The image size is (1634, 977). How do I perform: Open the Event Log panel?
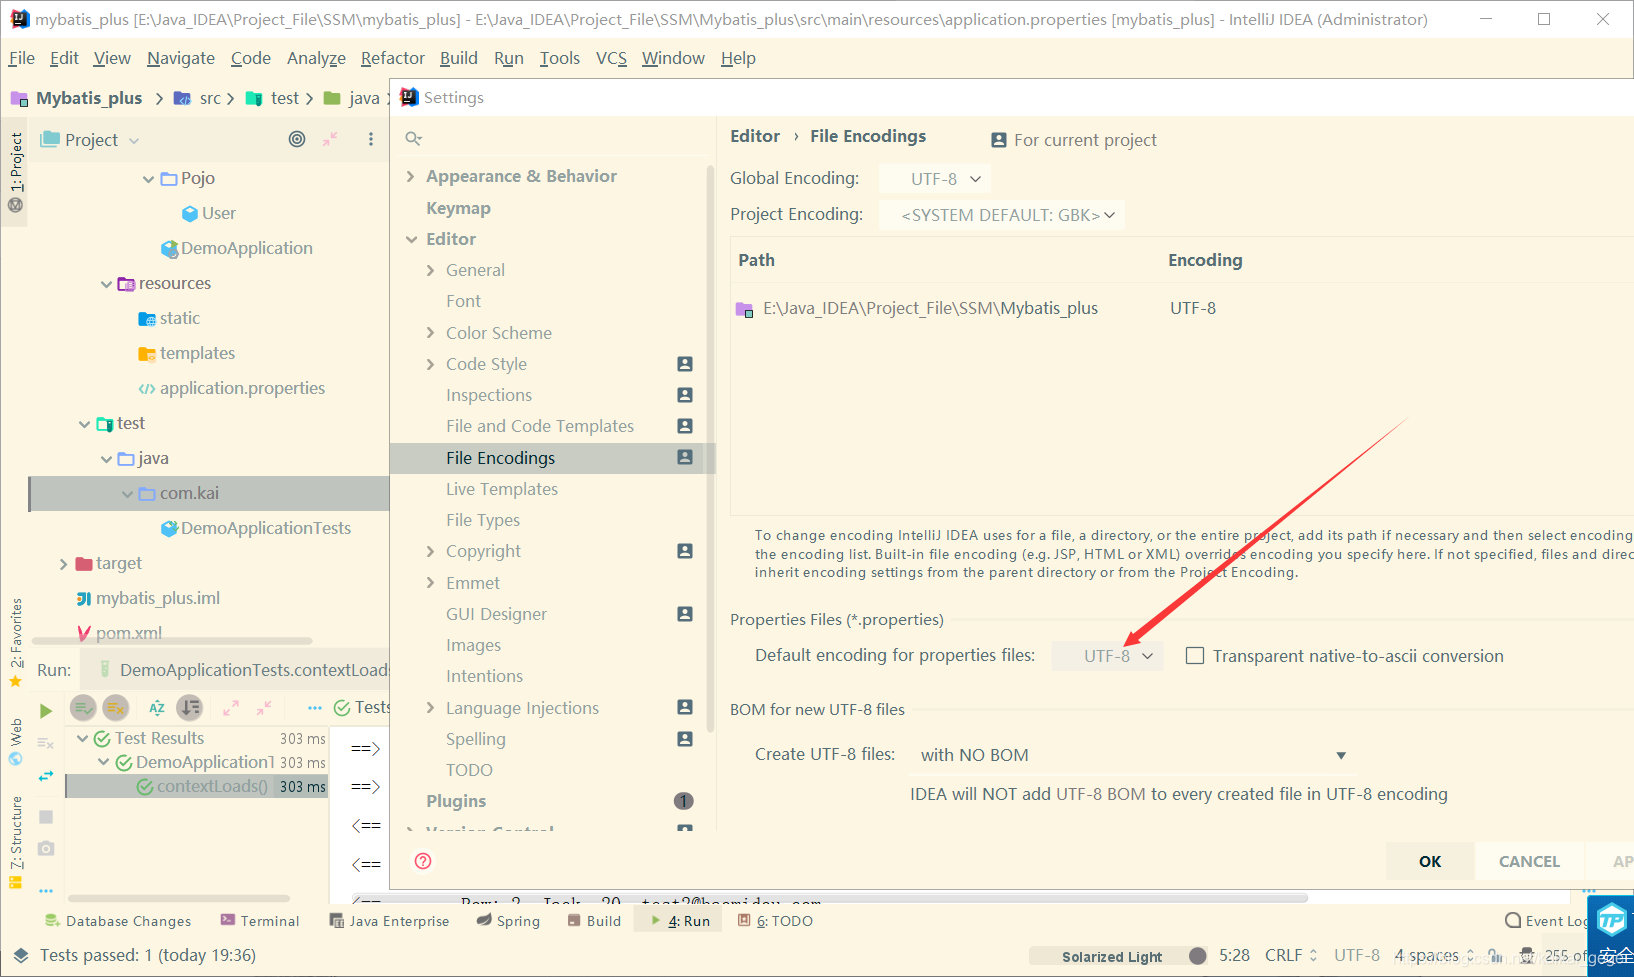[x=1546, y=921]
